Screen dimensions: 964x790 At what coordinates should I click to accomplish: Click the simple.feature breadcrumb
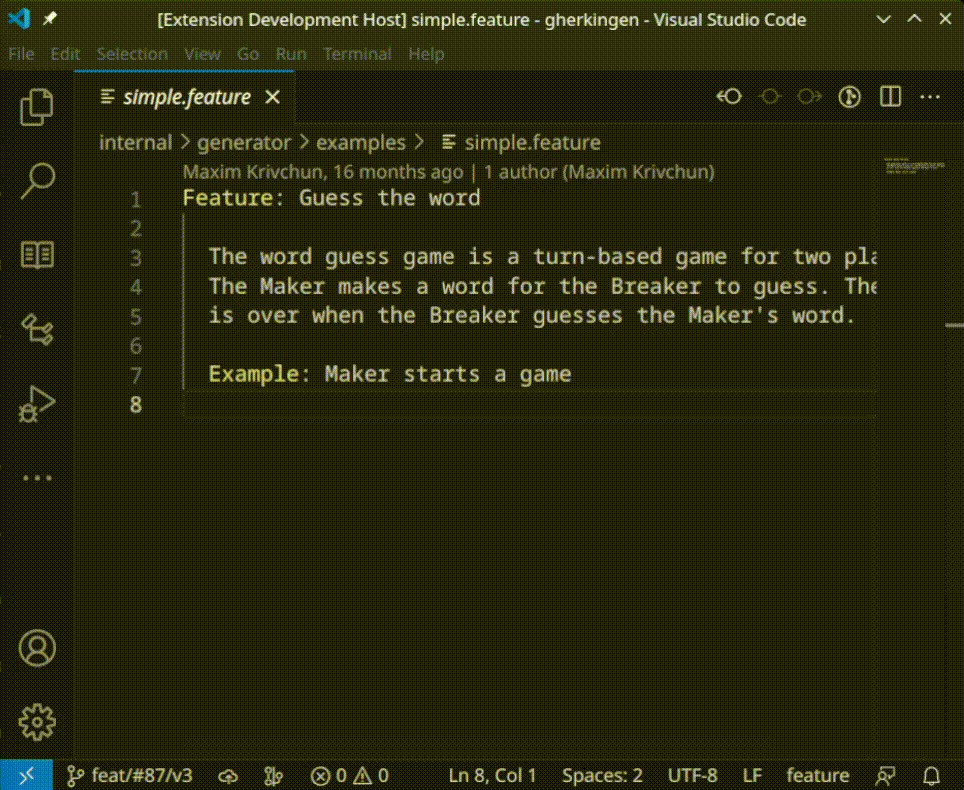(521, 142)
